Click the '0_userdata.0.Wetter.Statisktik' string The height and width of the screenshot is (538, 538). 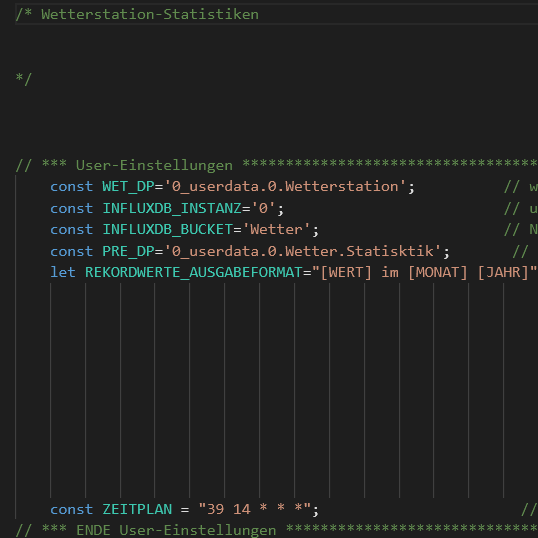(302, 252)
